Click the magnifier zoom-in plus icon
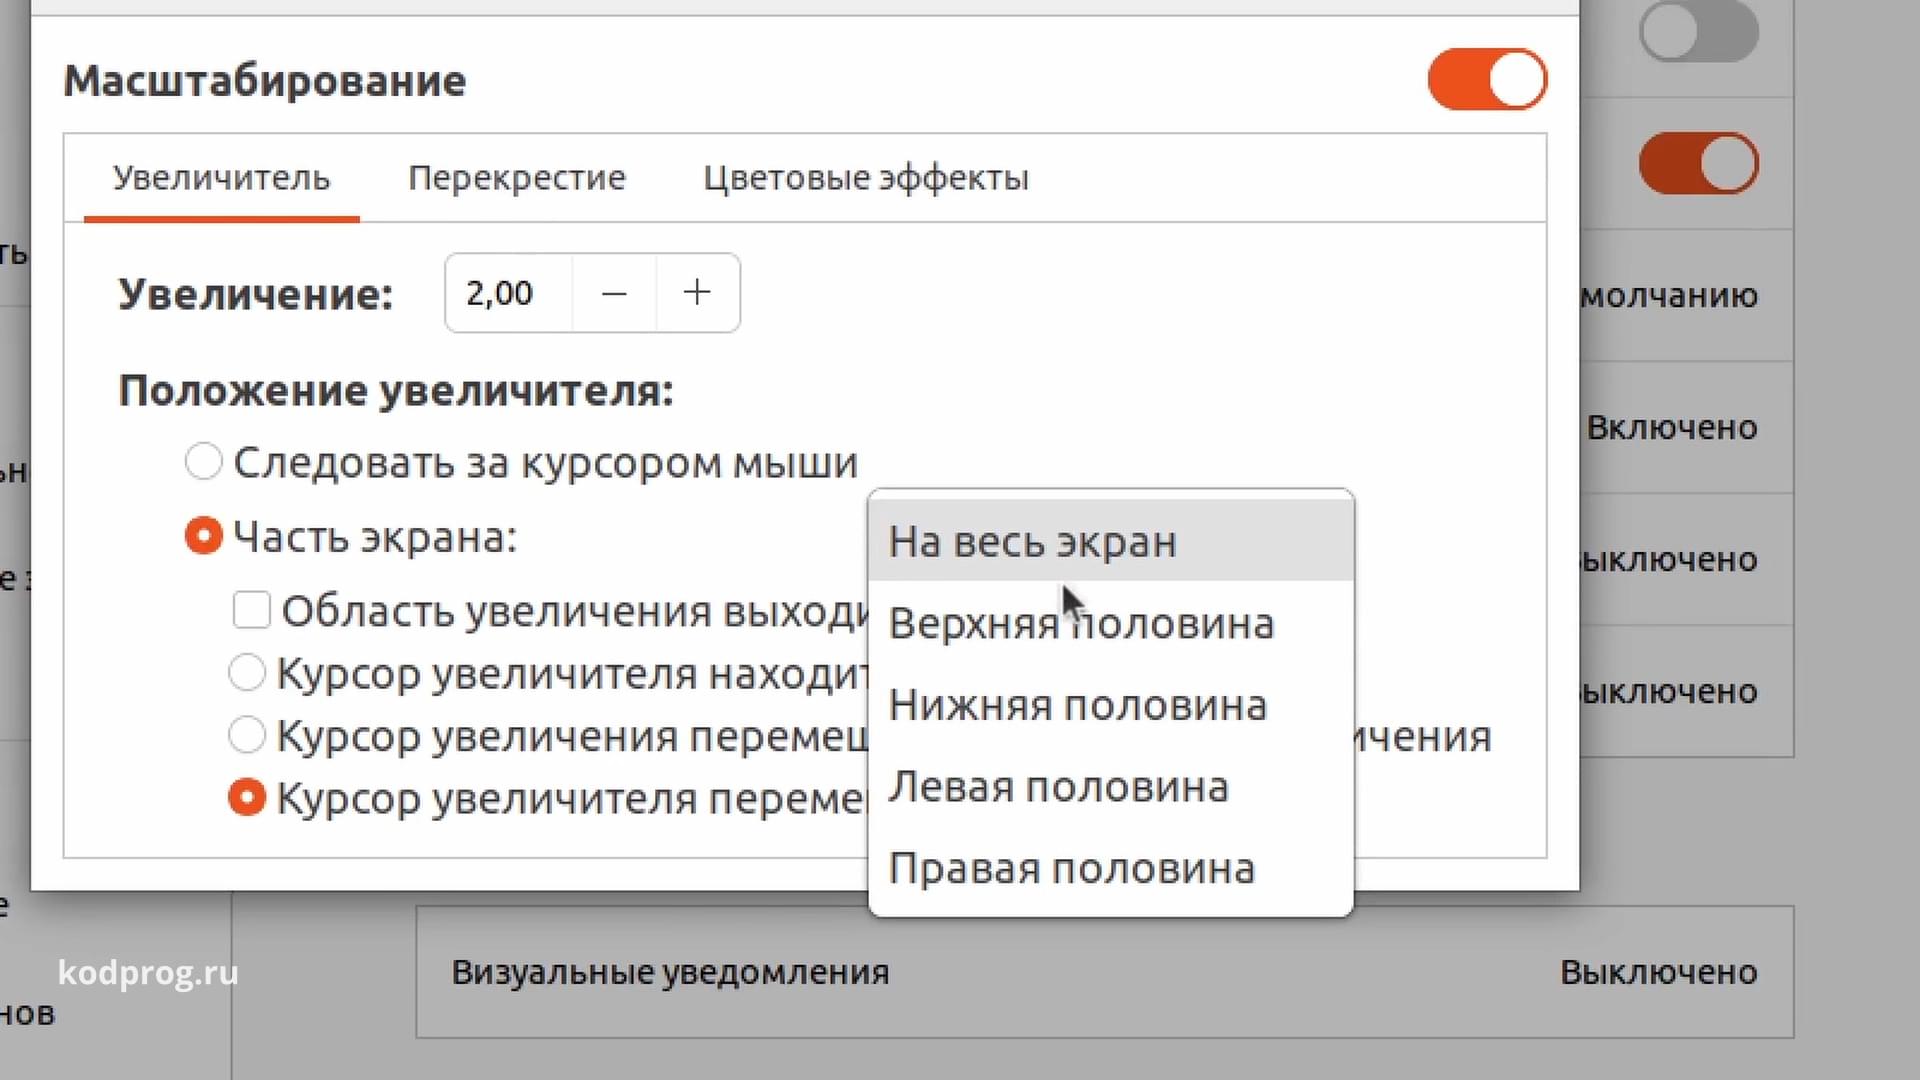Viewport: 1920px width, 1080px height. [x=696, y=293]
